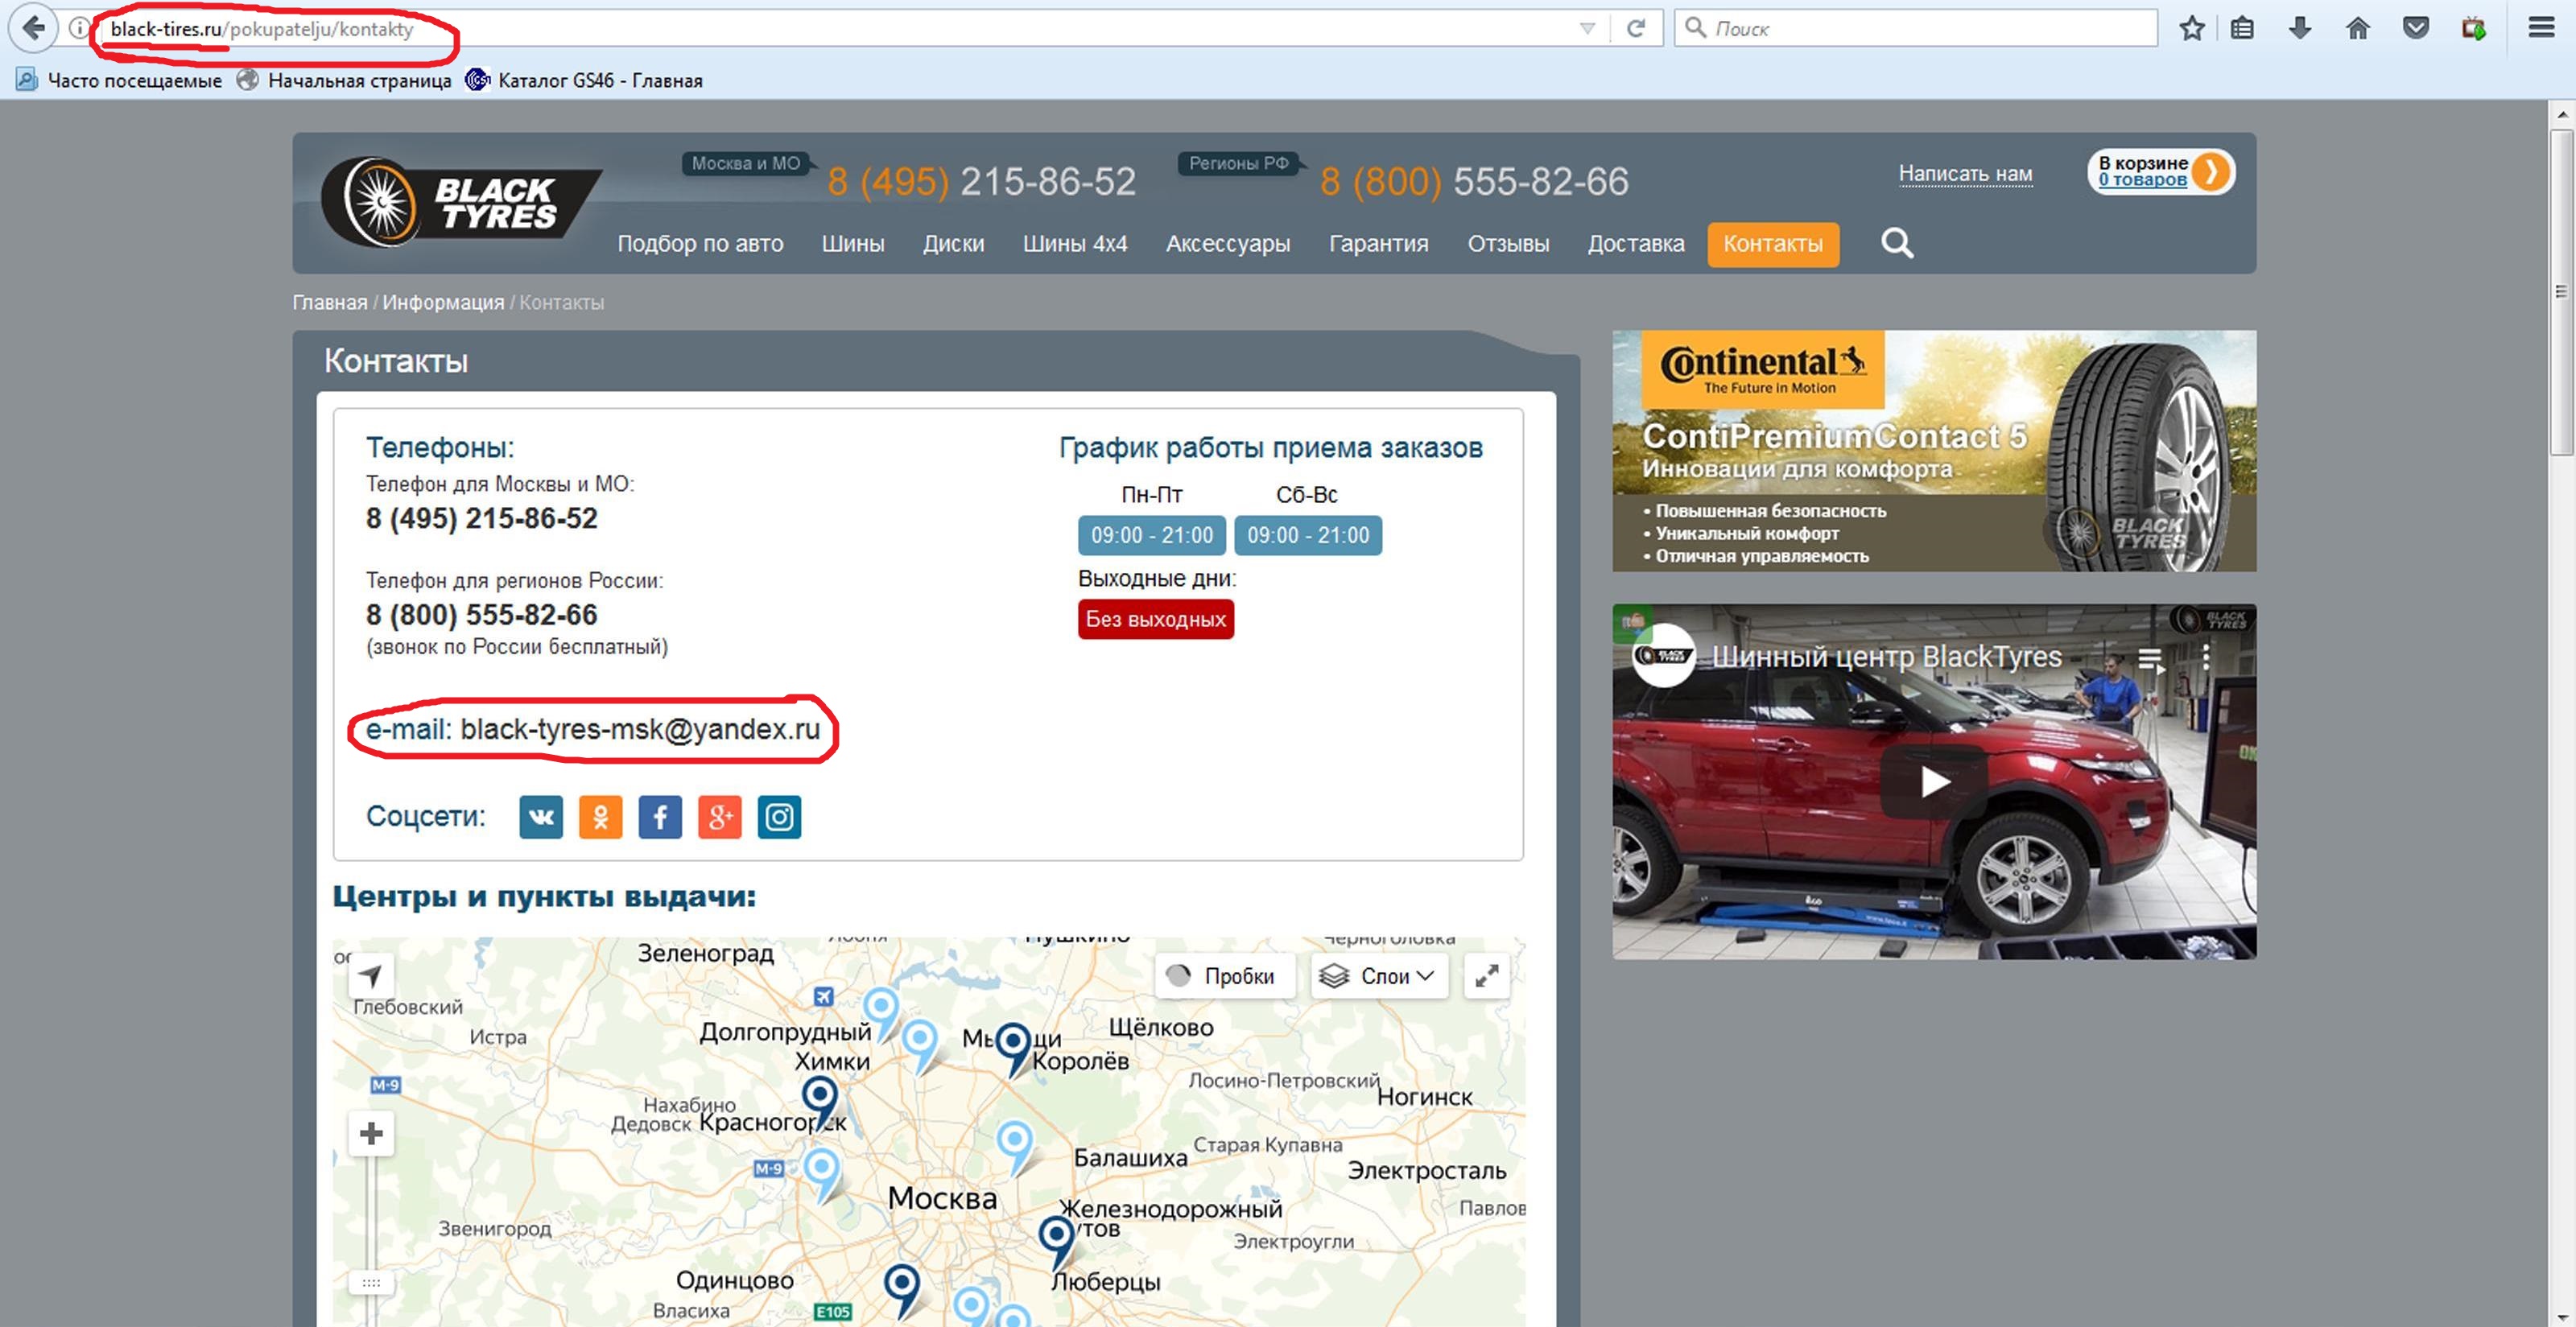Open the add-on icon beside the menu
Viewport: 2576px width, 1327px height.
click(2473, 28)
